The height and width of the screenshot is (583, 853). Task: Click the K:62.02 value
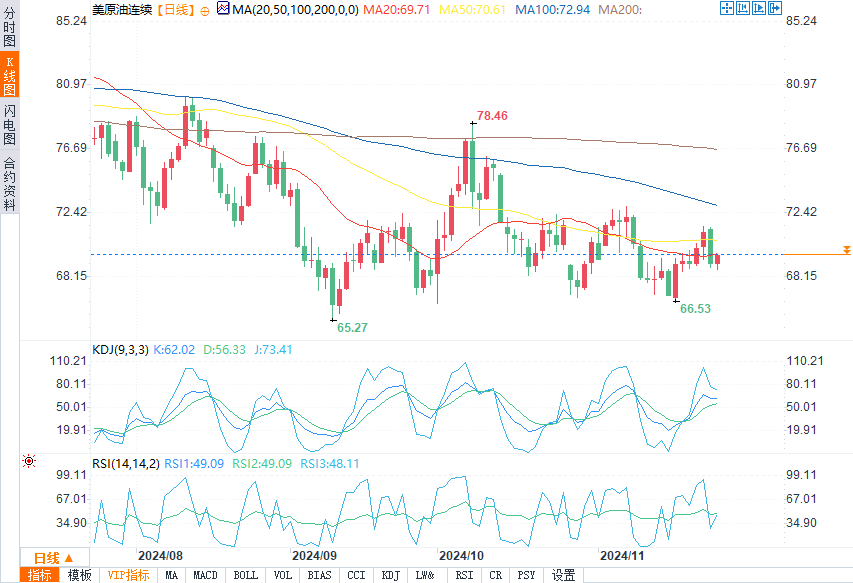point(174,350)
